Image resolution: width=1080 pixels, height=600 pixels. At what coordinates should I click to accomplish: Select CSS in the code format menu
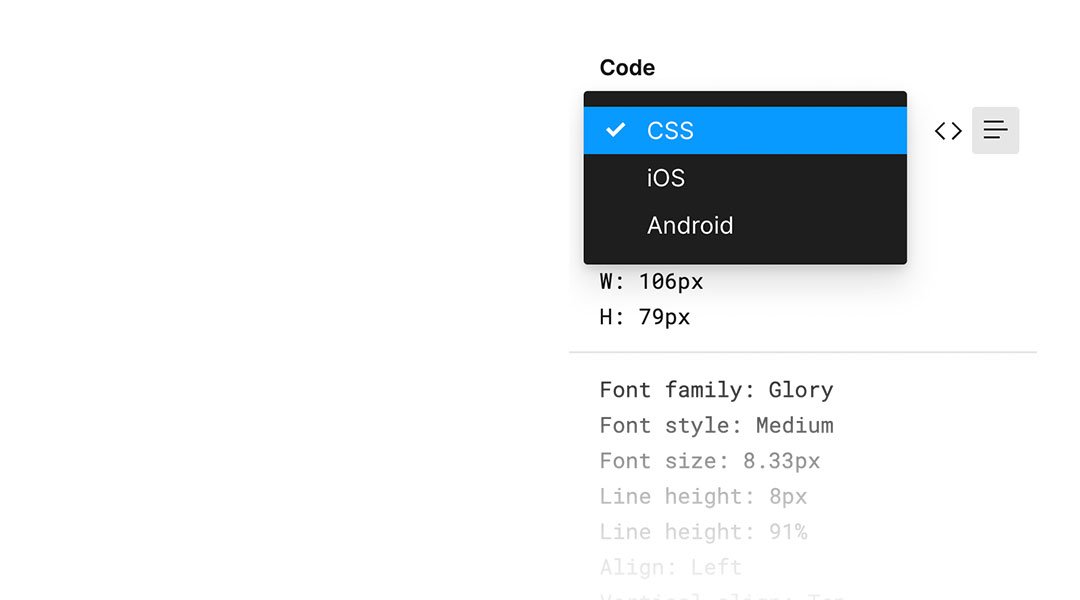coord(745,130)
